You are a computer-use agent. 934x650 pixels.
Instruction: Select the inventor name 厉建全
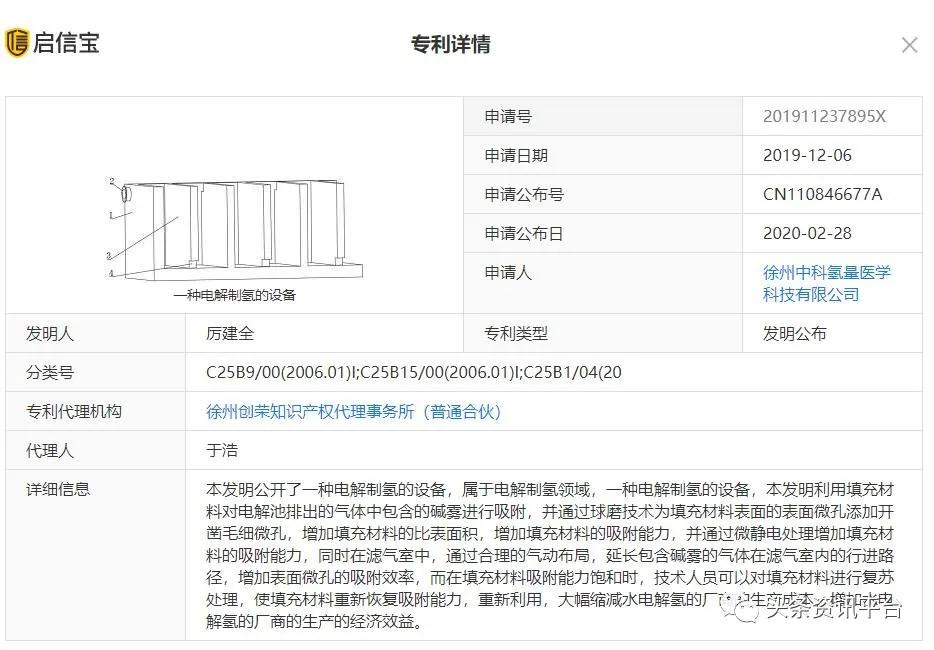click(x=227, y=334)
